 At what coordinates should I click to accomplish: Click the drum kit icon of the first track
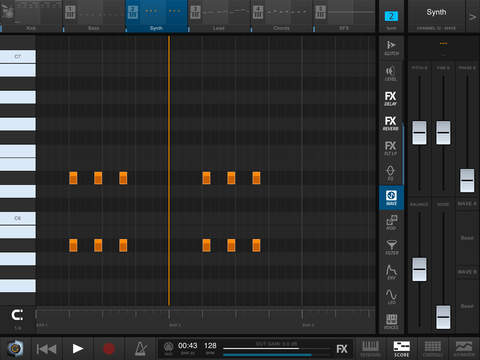click(7, 12)
